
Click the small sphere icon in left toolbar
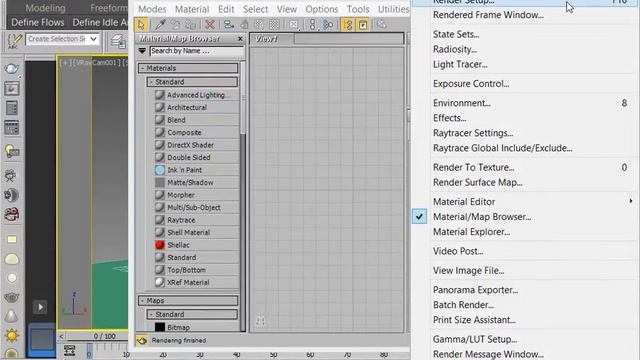(12, 278)
